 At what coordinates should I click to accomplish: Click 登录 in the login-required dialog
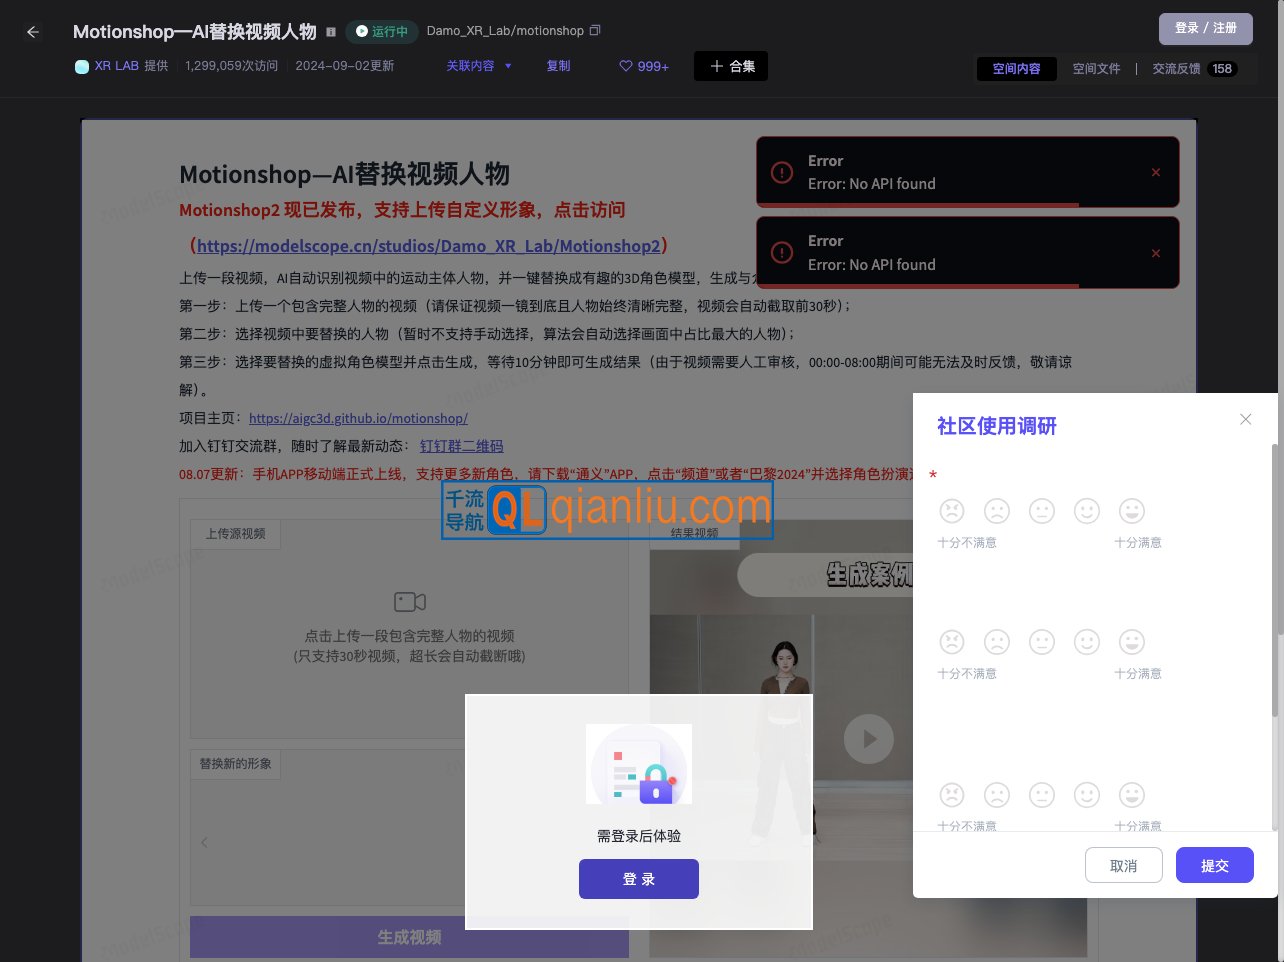click(x=638, y=878)
